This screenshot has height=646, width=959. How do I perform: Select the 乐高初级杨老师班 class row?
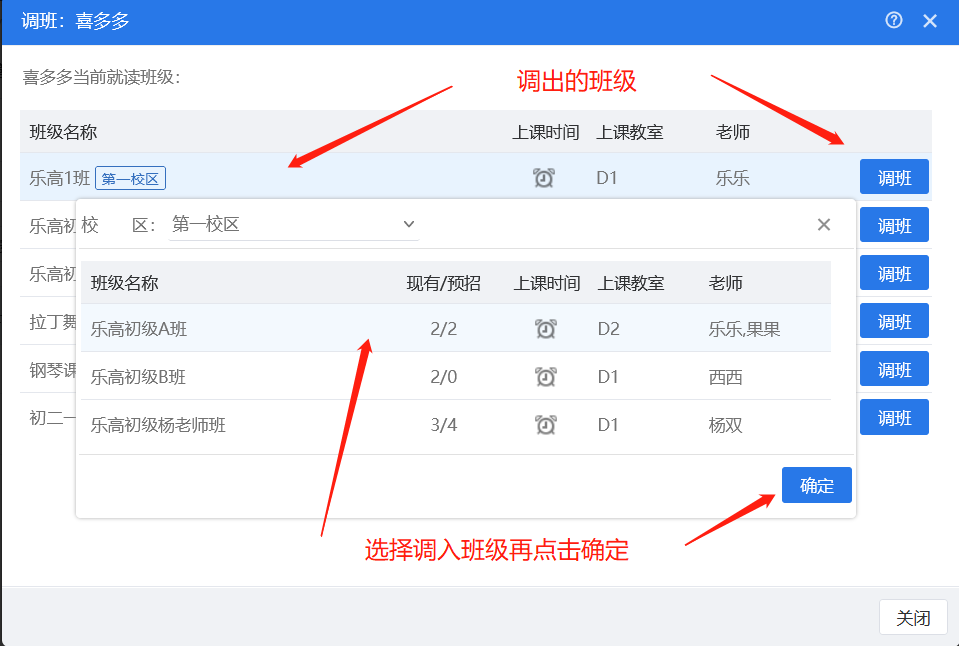click(x=456, y=424)
